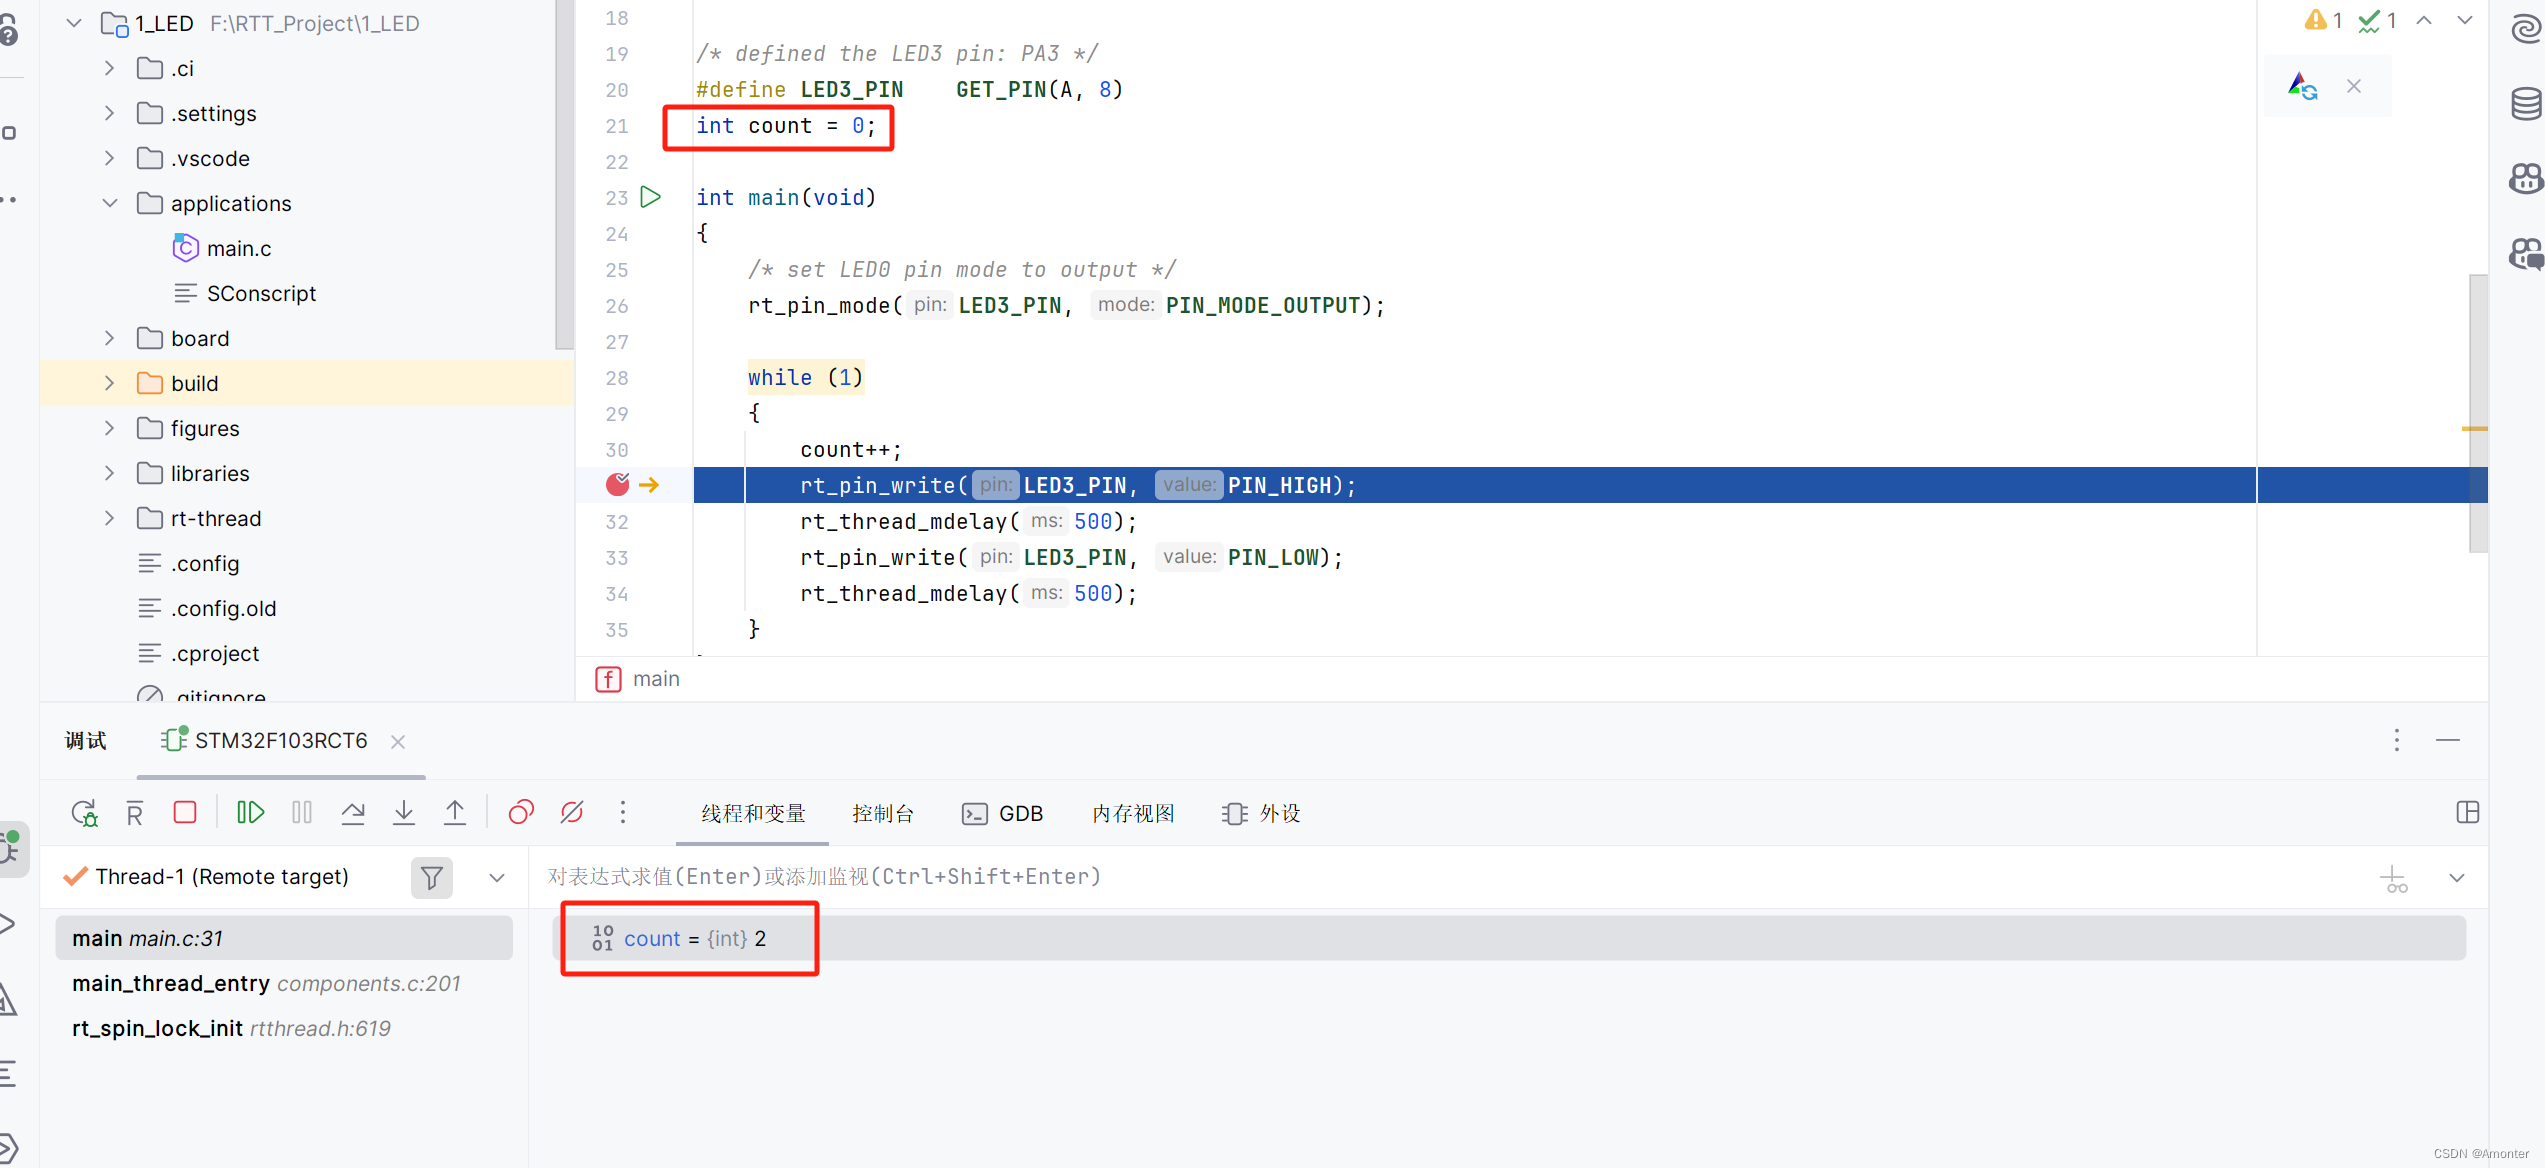Click the Step Into debug icon
2545x1168 pixels.
pos(406,813)
